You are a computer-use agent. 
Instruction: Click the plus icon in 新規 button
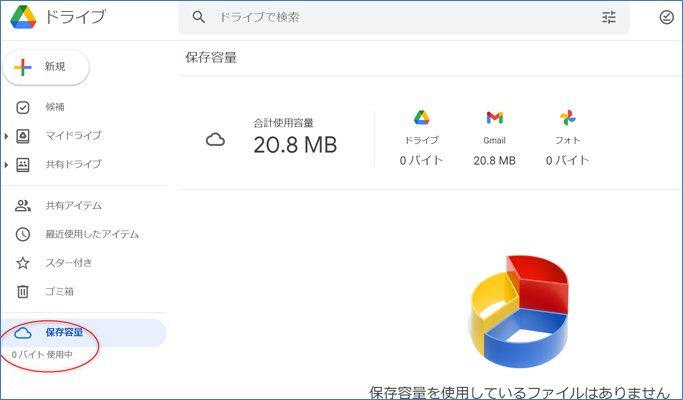pos(23,67)
